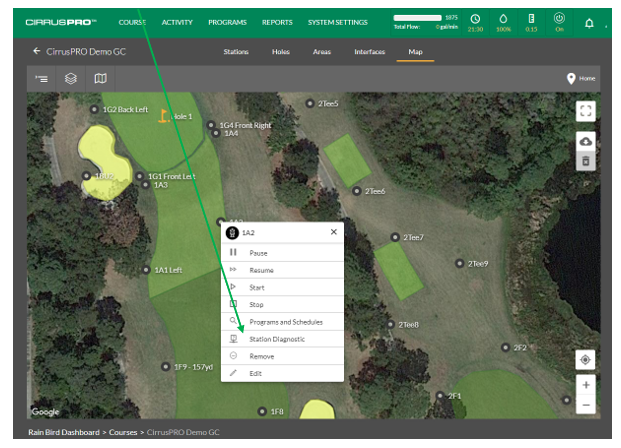Select station marker 2Tee9

click(x=459, y=263)
